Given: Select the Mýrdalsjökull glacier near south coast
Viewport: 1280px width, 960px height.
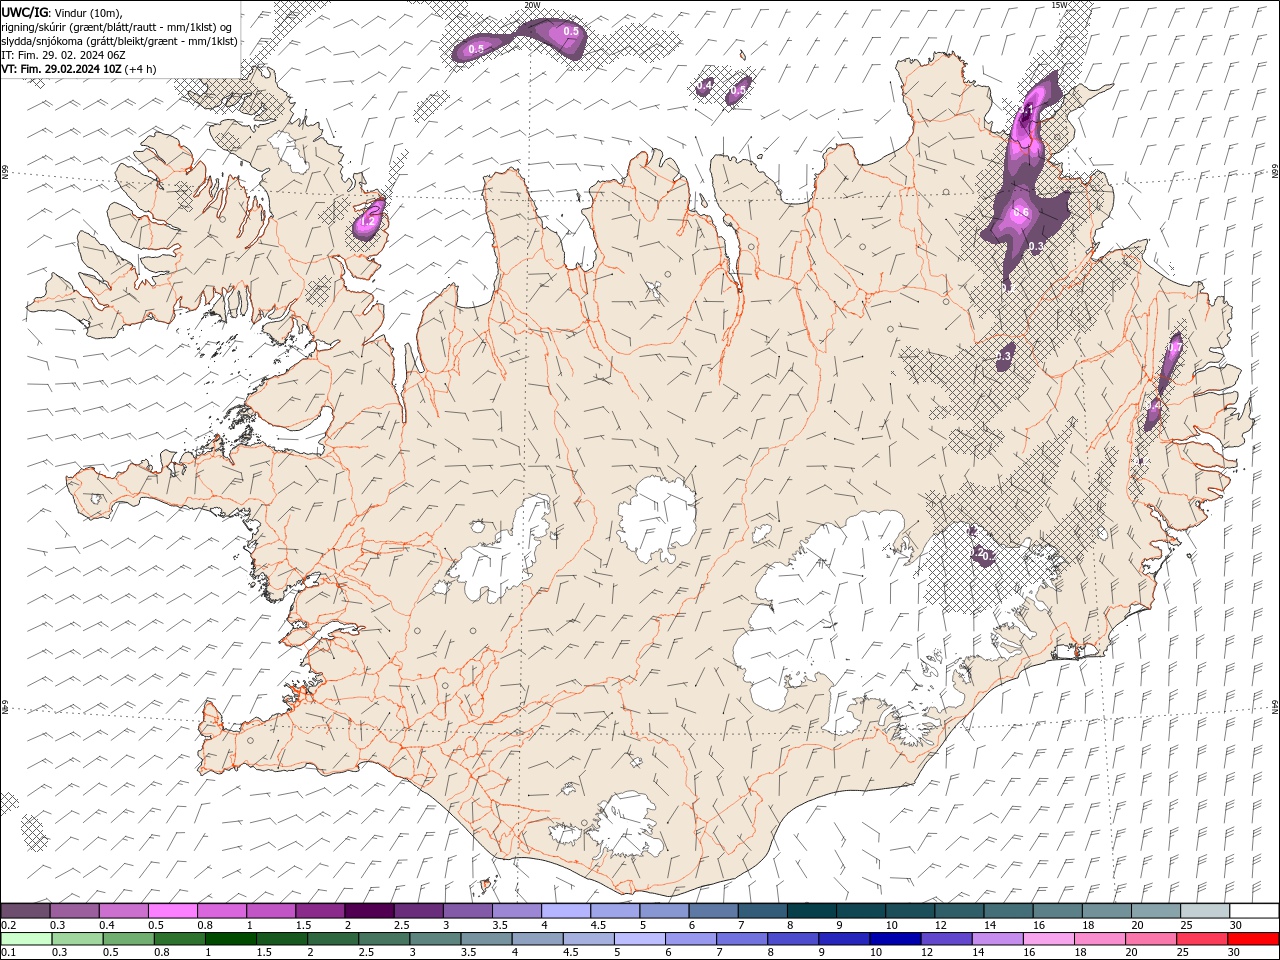Looking at the screenshot, I should pos(626,827).
